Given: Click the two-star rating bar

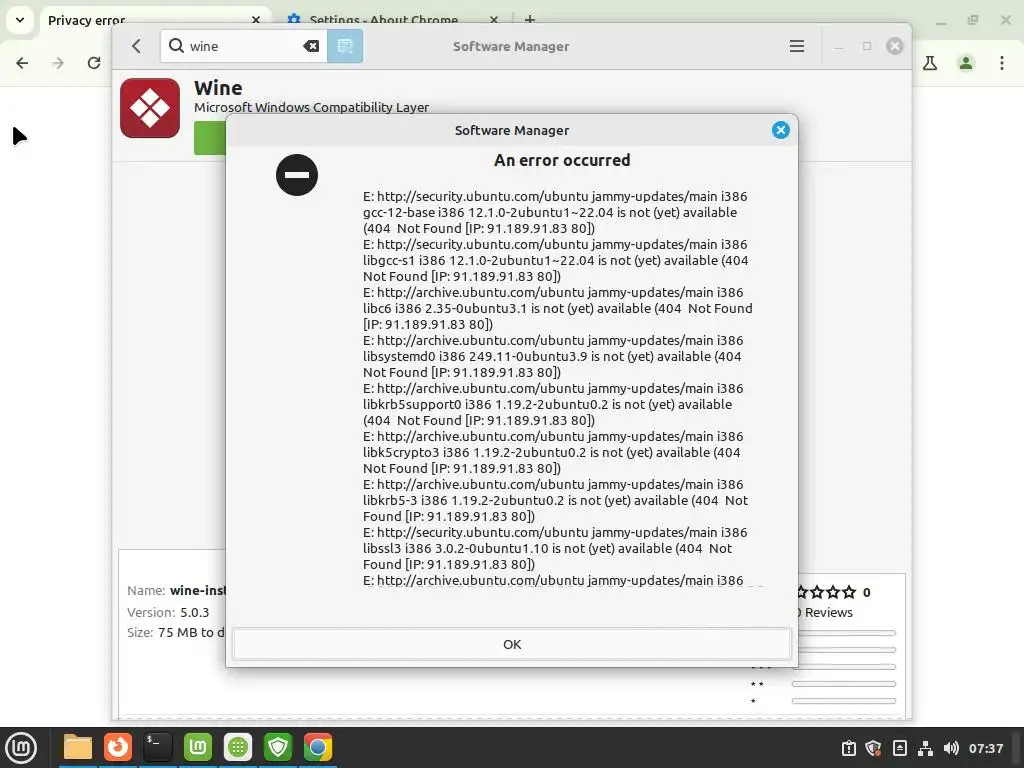Looking at the screenshot, I should [x=844, y=684].
